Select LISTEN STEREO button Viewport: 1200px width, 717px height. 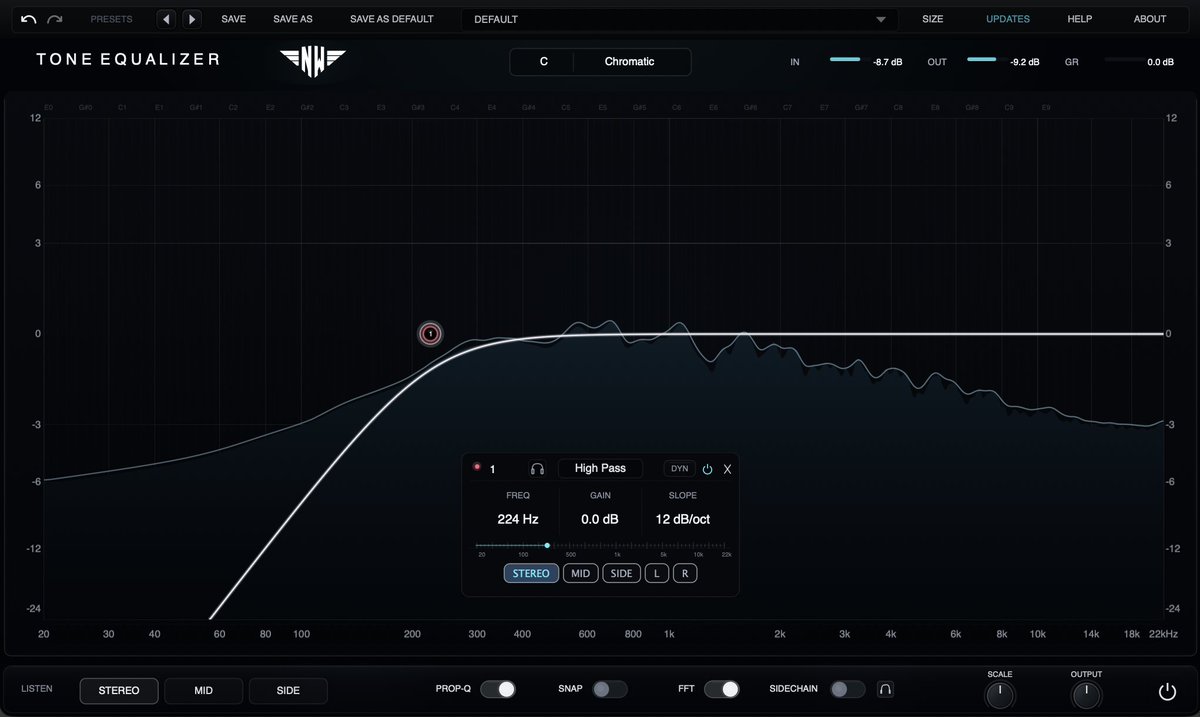(119, 690)
